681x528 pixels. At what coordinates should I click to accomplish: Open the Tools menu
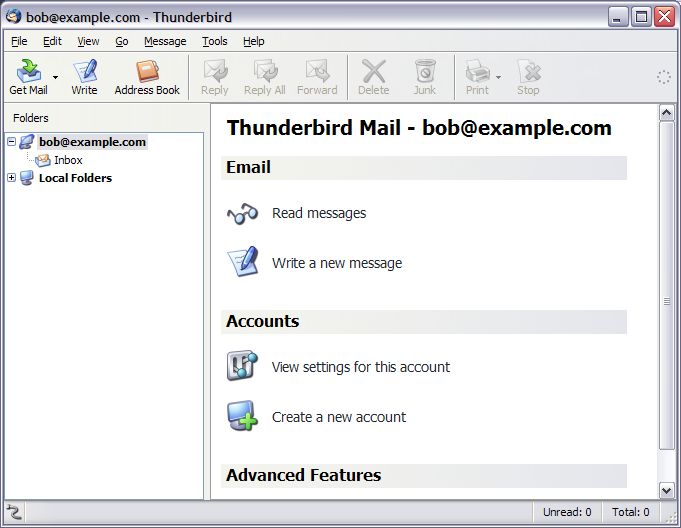coord(215,41)
